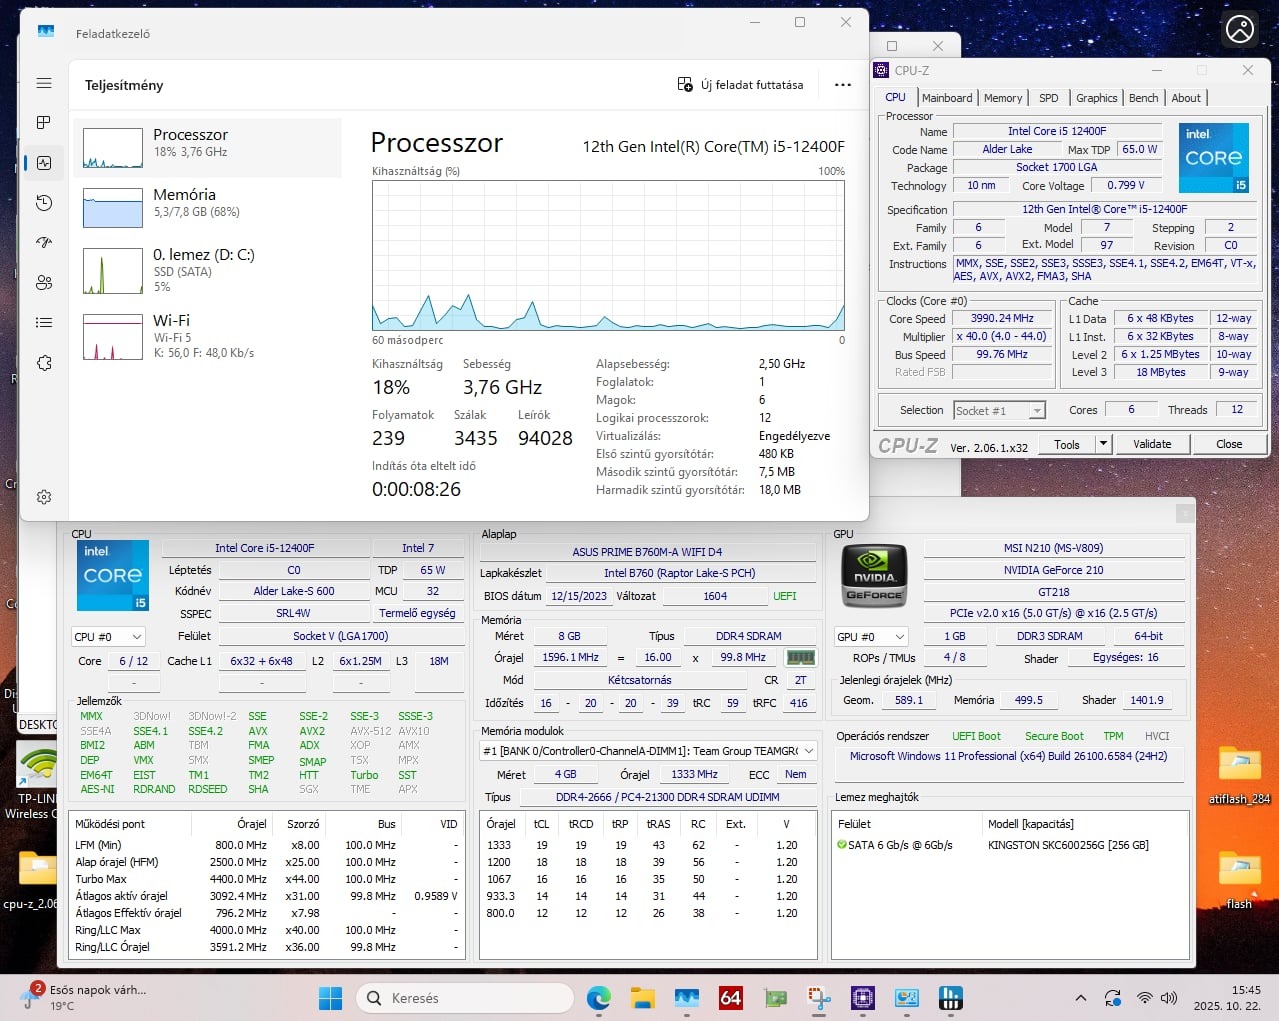Image resolution: width=1279 pixels, height=1021 pixels.
Task: Open the green graphics card taskbar icon
Action: (x=775, y=998)
